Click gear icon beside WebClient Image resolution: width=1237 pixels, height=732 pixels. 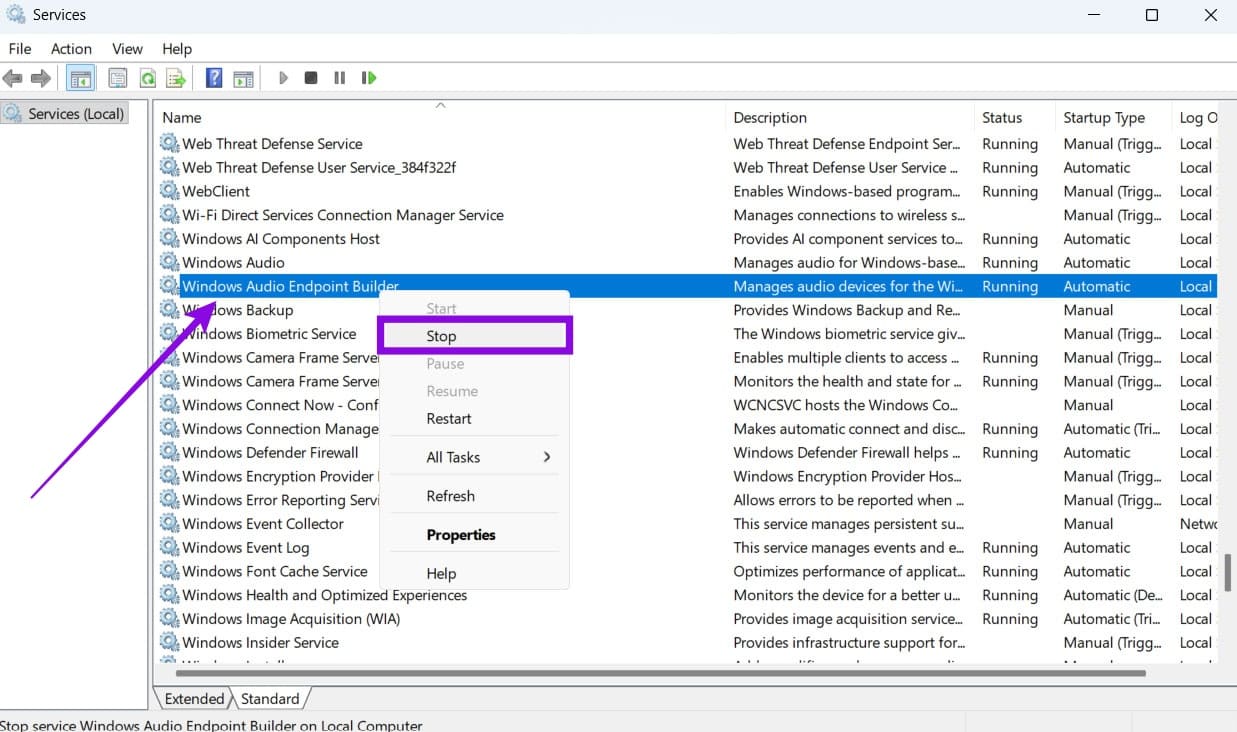tap(169, 191)
